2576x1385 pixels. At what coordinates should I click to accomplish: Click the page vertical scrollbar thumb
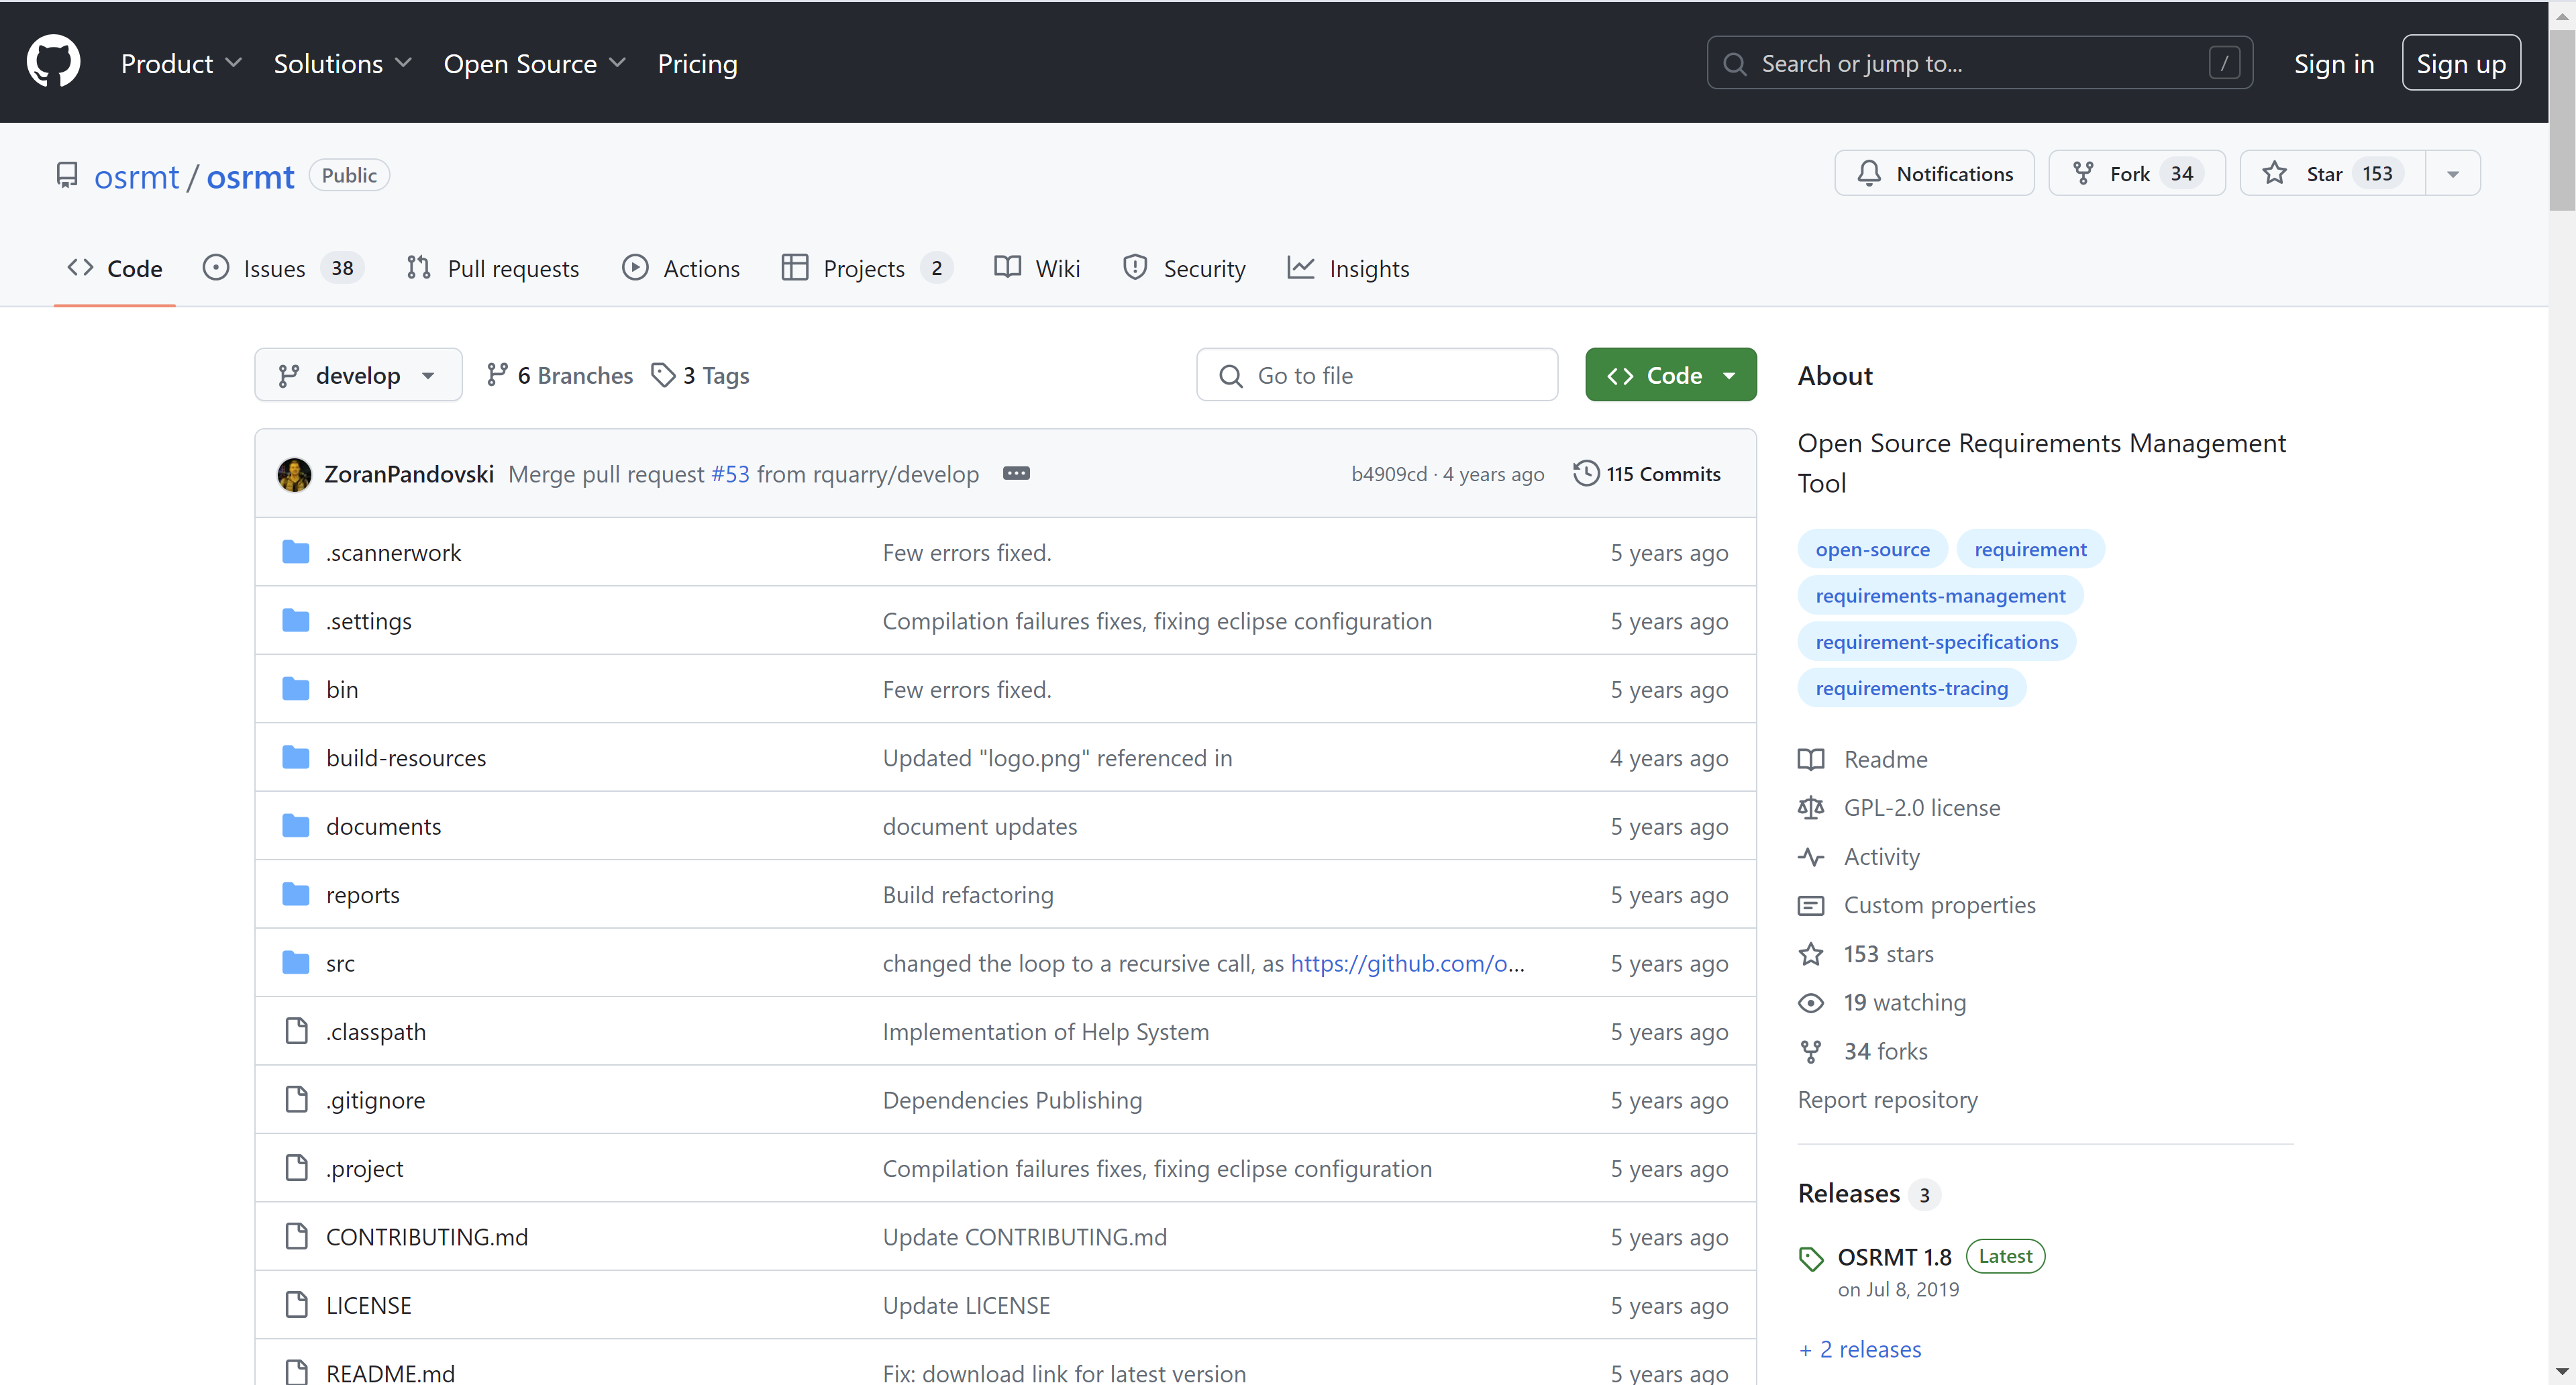point(2561,120)
